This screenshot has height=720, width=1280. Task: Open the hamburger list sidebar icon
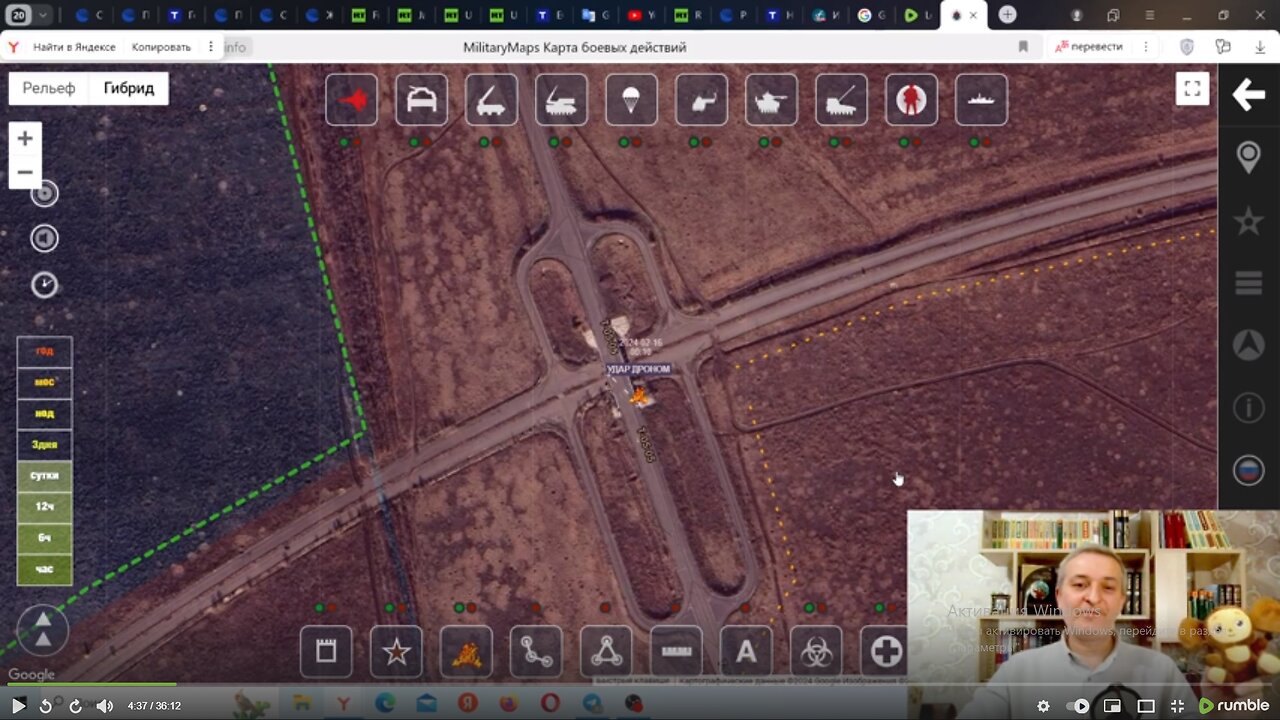click(x=1248, y=284)
